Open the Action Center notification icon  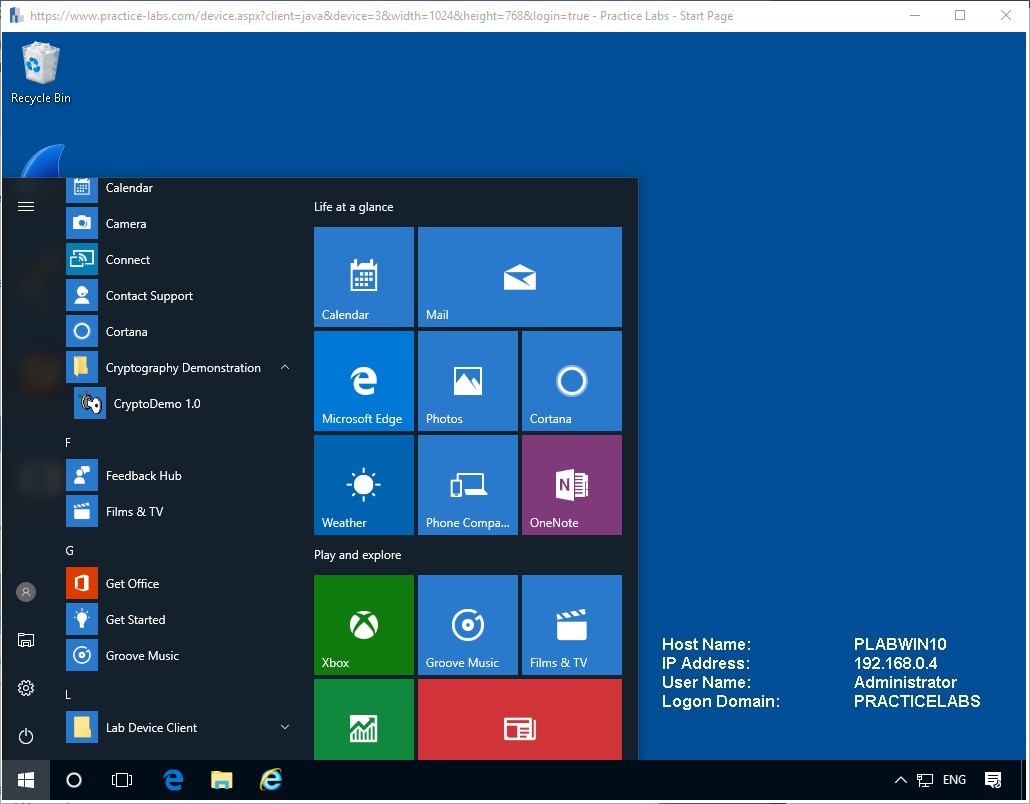(993, 780)
